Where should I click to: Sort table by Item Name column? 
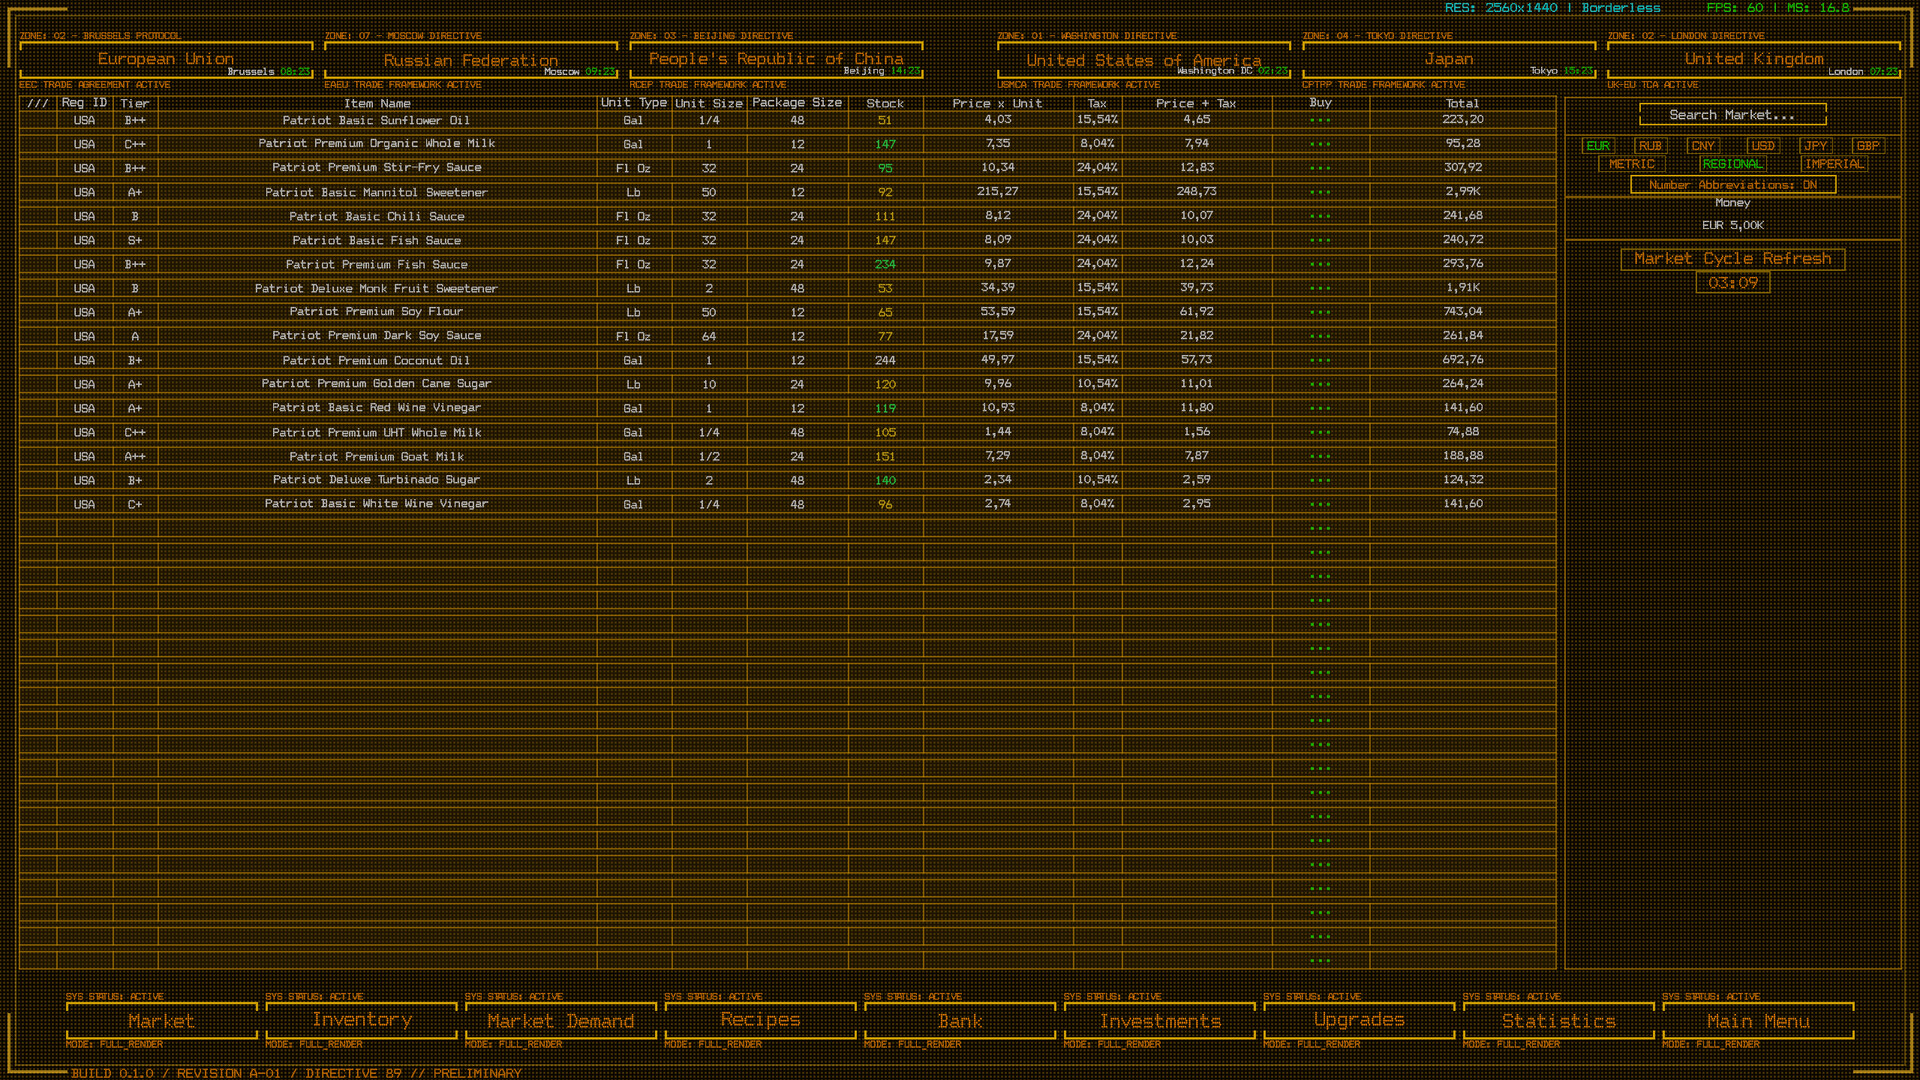click(377, 103)
